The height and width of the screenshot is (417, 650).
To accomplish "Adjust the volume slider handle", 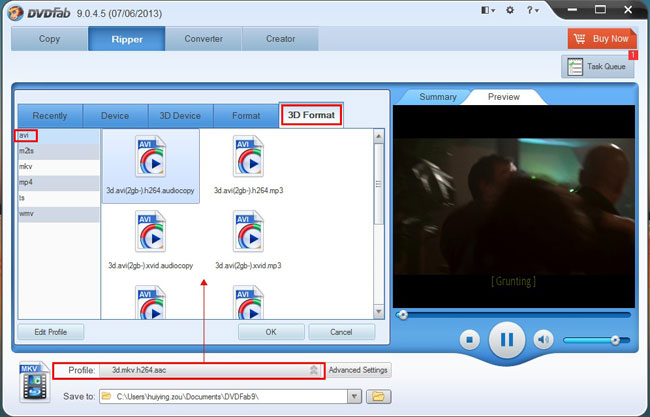I will pyautogui.click(x=615, y=340).
